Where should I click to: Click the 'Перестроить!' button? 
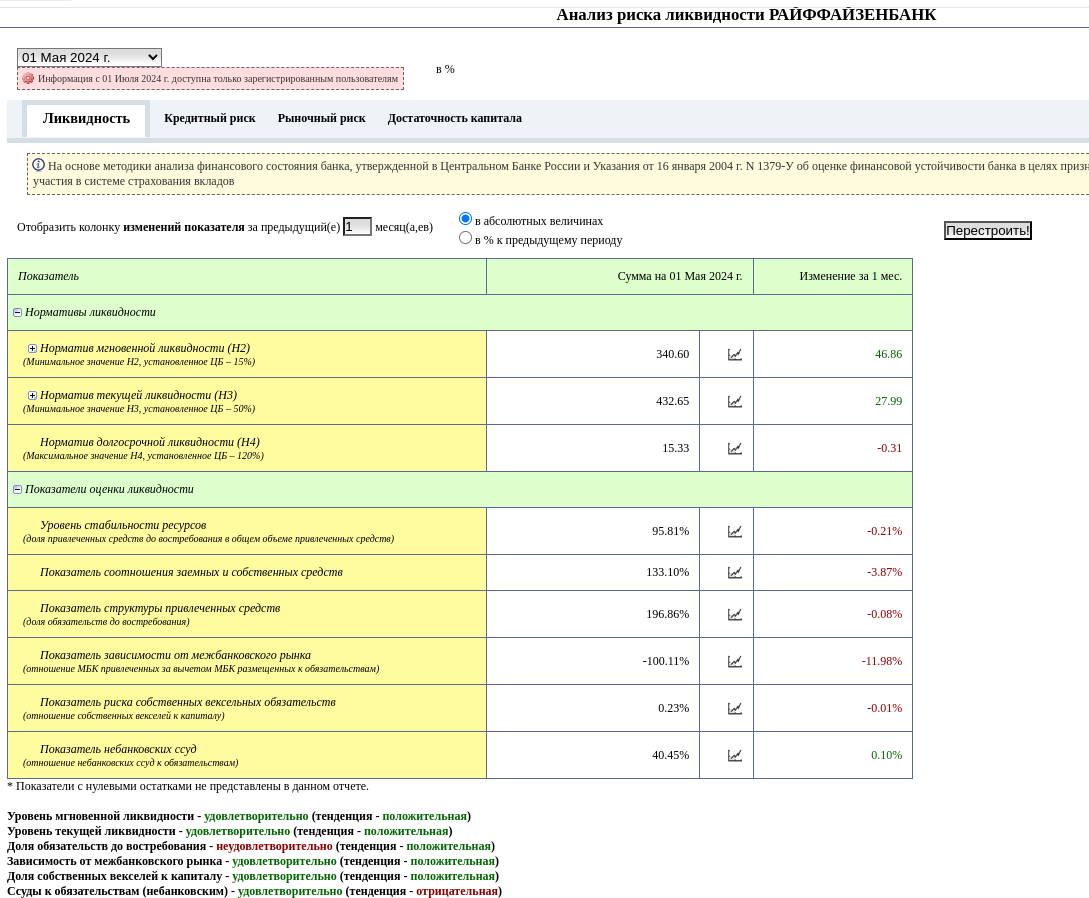988,231
